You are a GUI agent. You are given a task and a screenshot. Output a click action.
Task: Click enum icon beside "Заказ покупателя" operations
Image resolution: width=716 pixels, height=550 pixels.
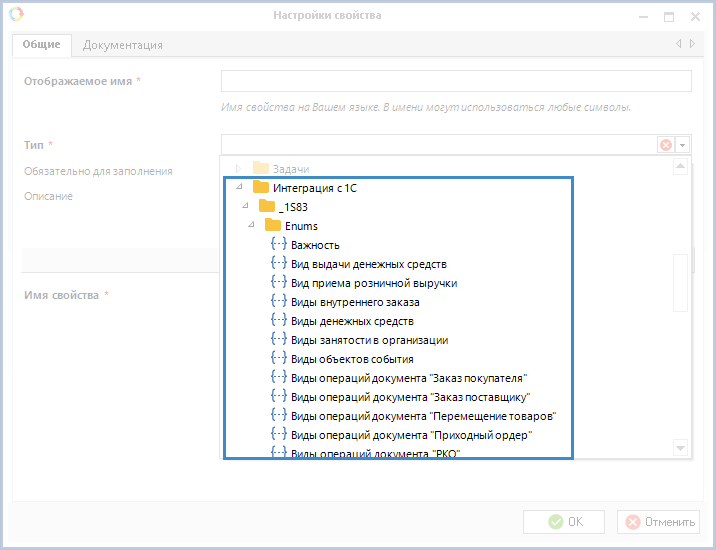click(x=279, y=377)
